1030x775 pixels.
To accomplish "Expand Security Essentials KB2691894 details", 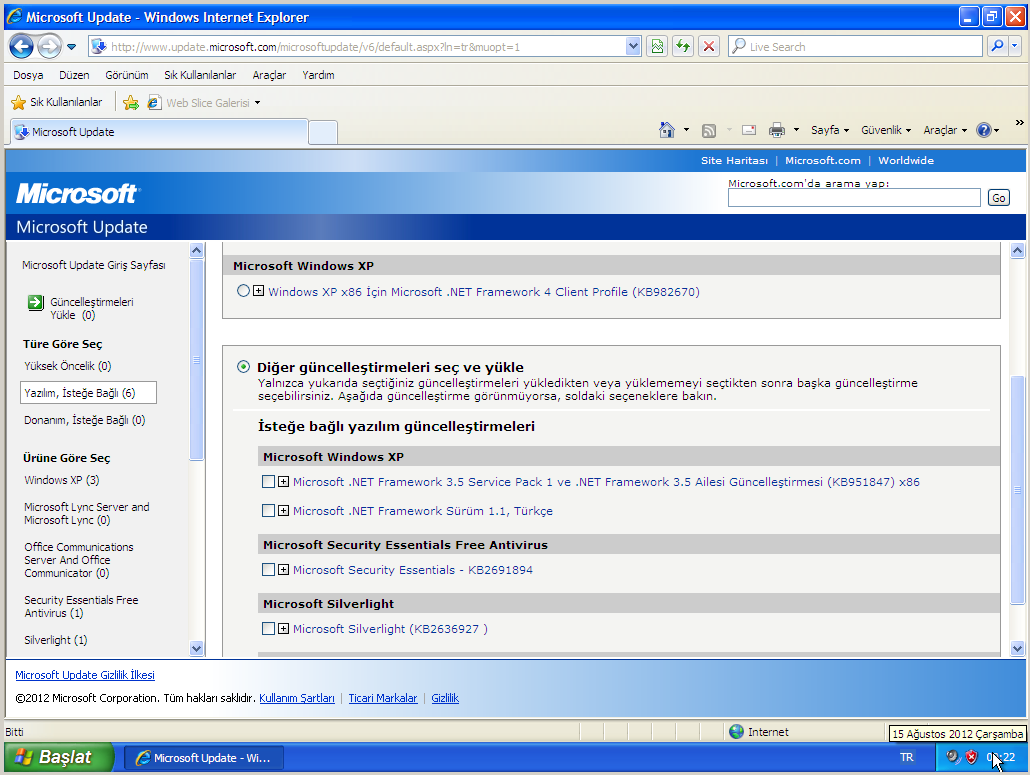I will pos(283,569).
